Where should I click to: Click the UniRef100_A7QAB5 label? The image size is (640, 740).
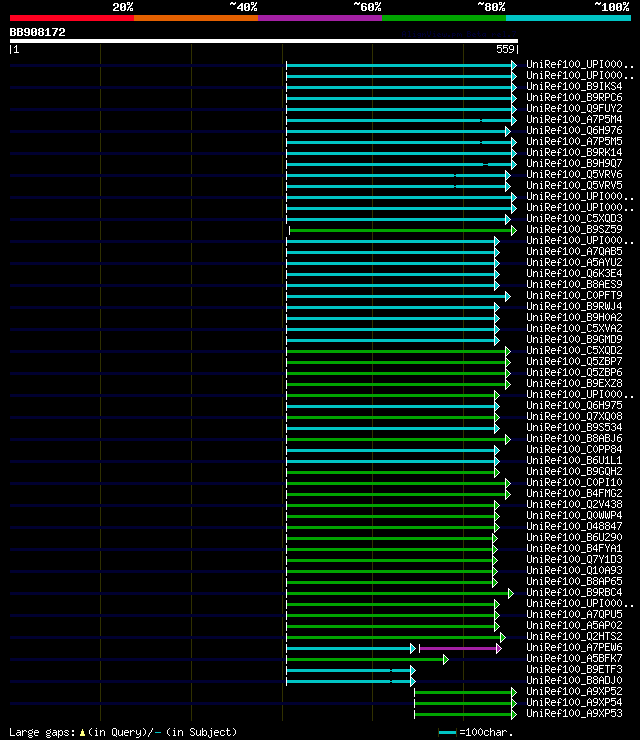point(574,252)
